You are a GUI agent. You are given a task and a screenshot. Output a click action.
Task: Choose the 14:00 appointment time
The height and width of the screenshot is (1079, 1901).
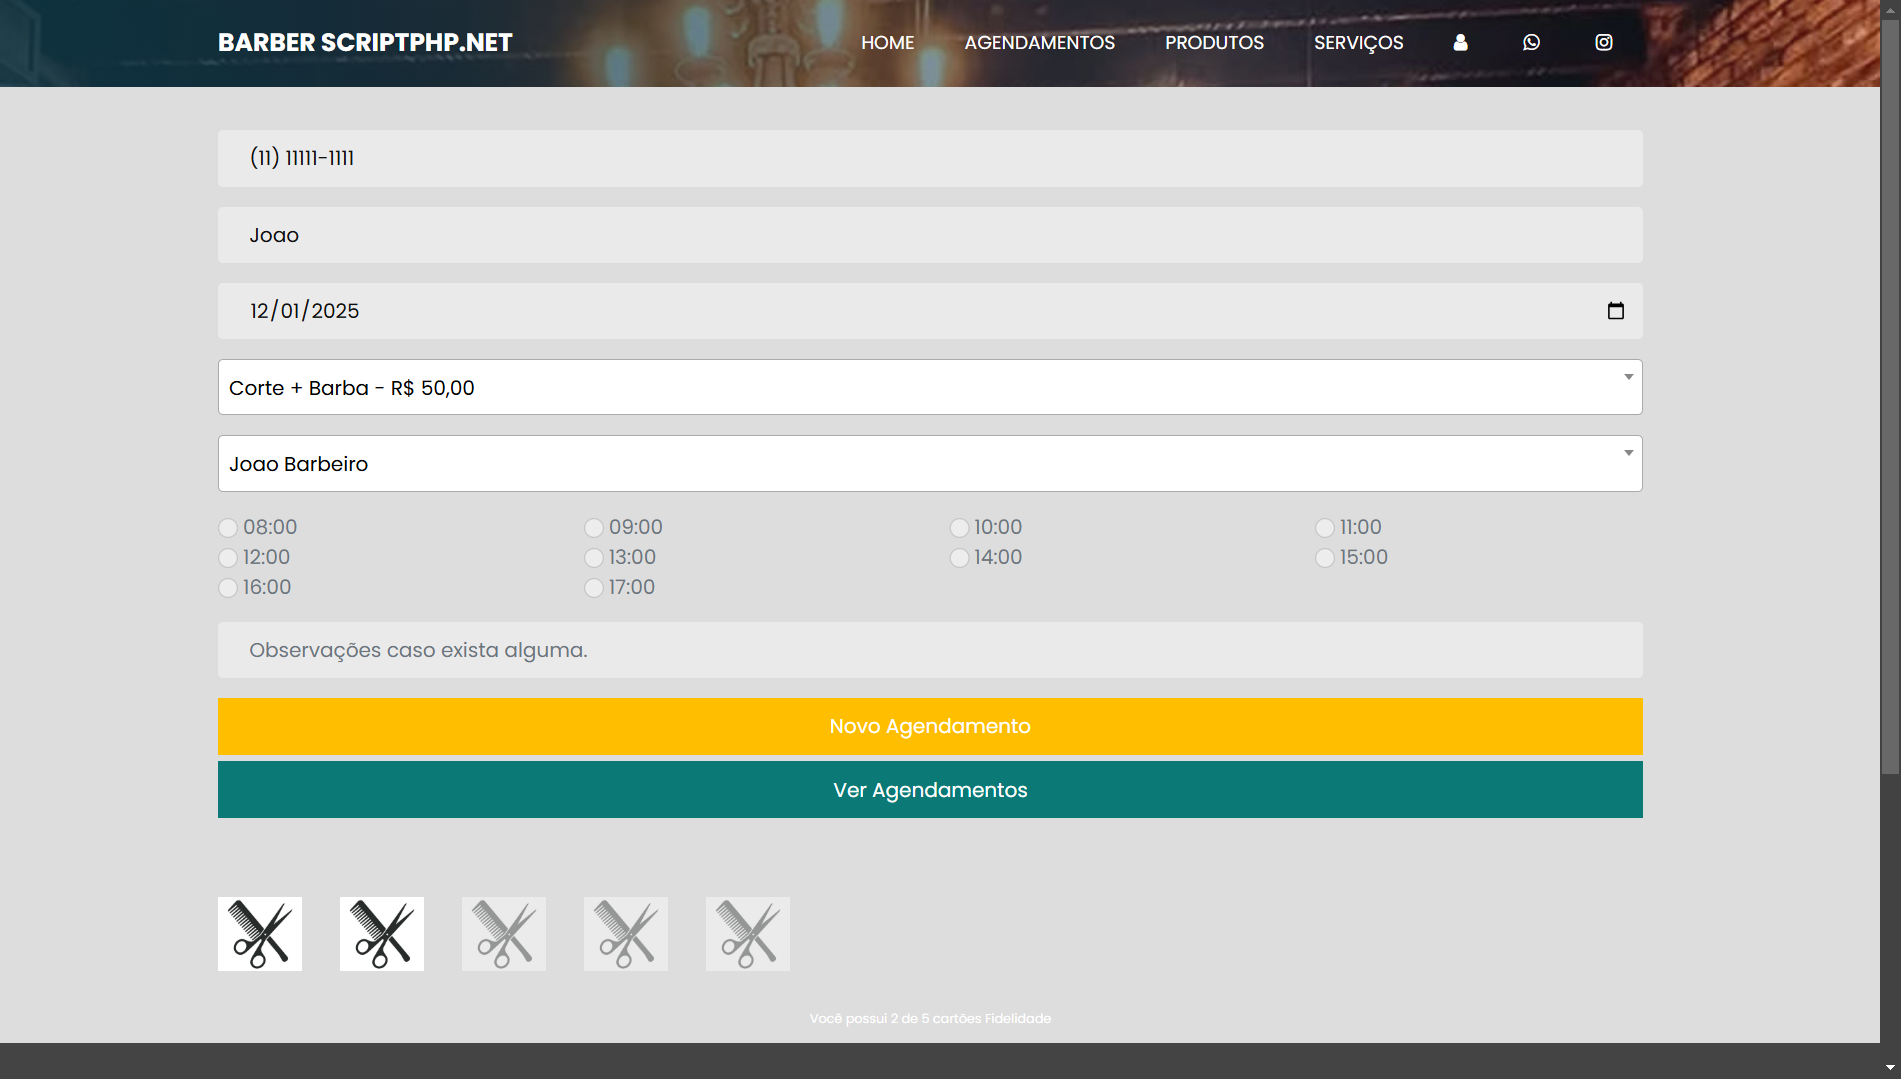coord(959,558)
